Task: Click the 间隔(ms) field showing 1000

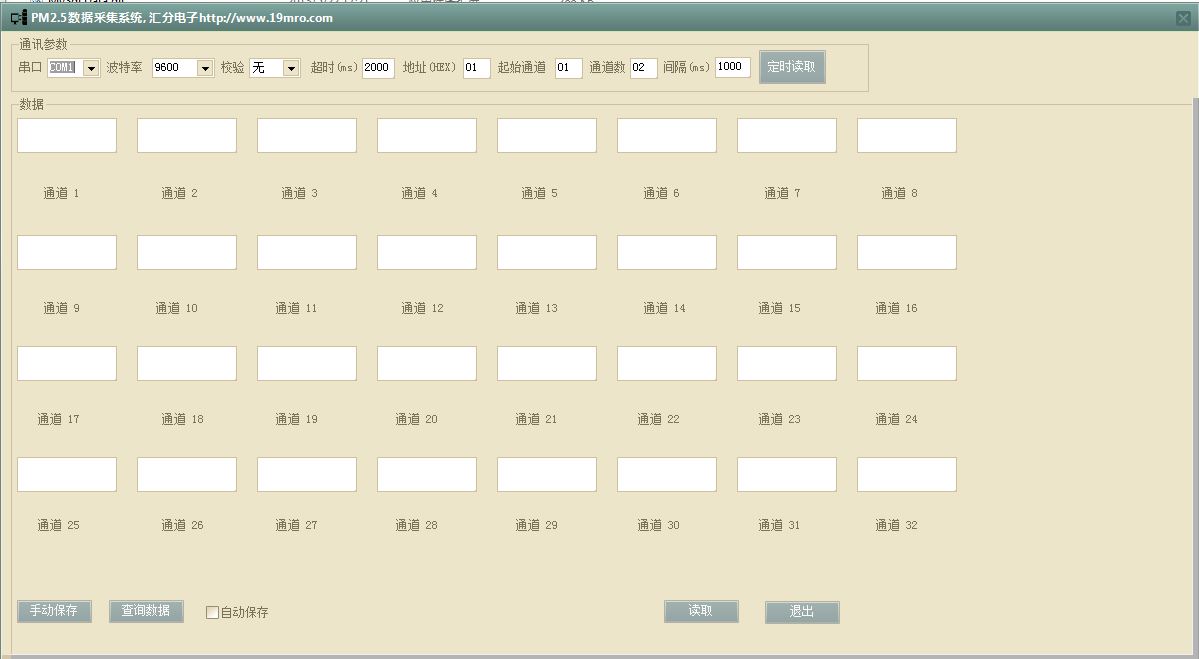Action: pos(733,67)
